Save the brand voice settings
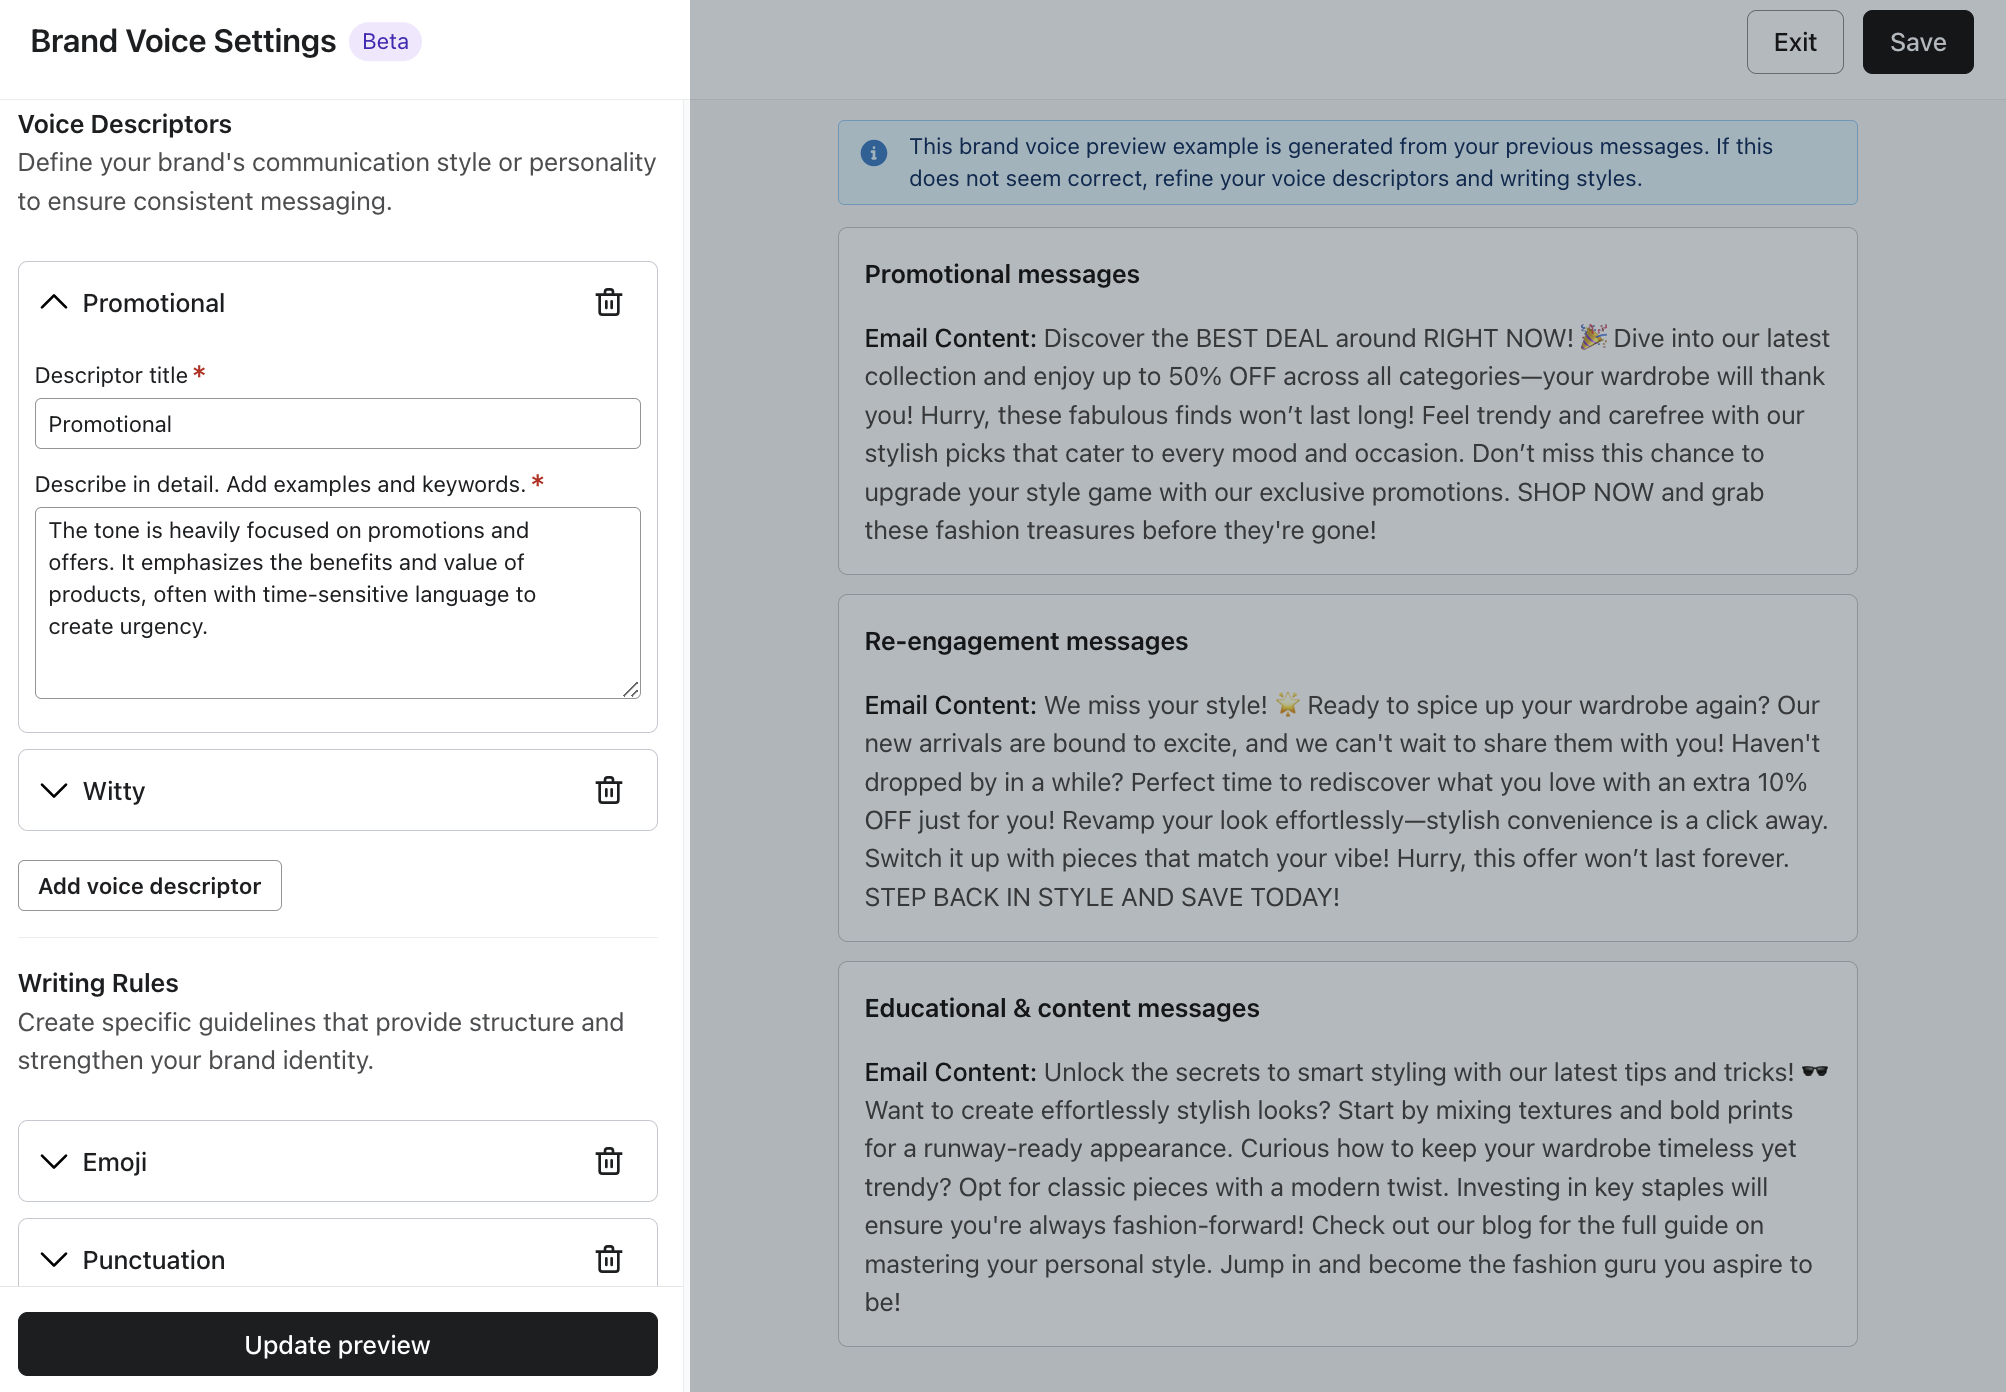2006x1392 pixels. tap(1917, 42)
